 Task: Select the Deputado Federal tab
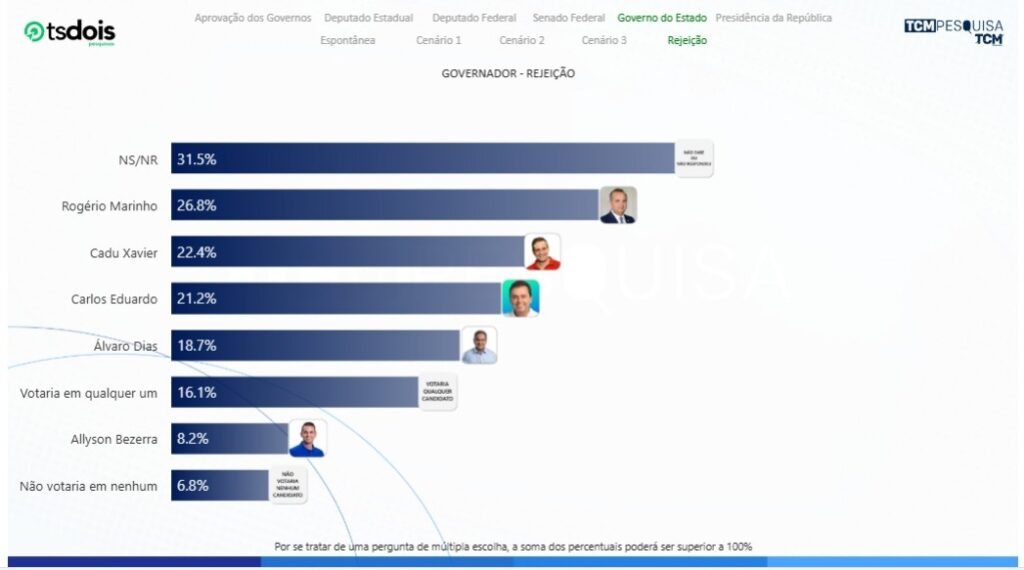pyautogui.click(x=474, y=18)
